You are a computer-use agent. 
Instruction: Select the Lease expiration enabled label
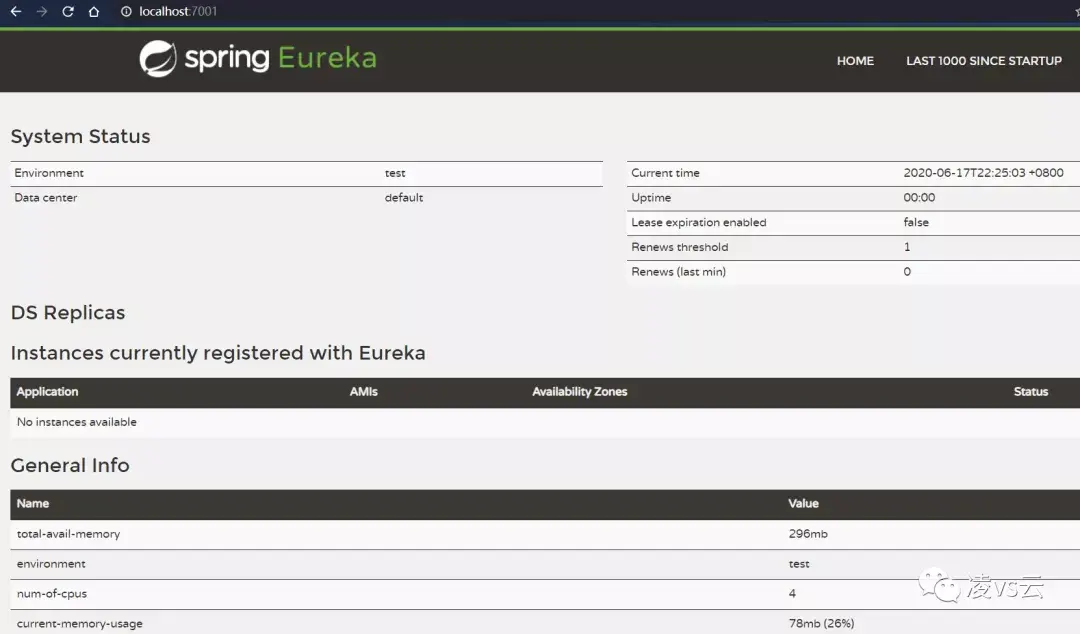(x=698, y=223)
